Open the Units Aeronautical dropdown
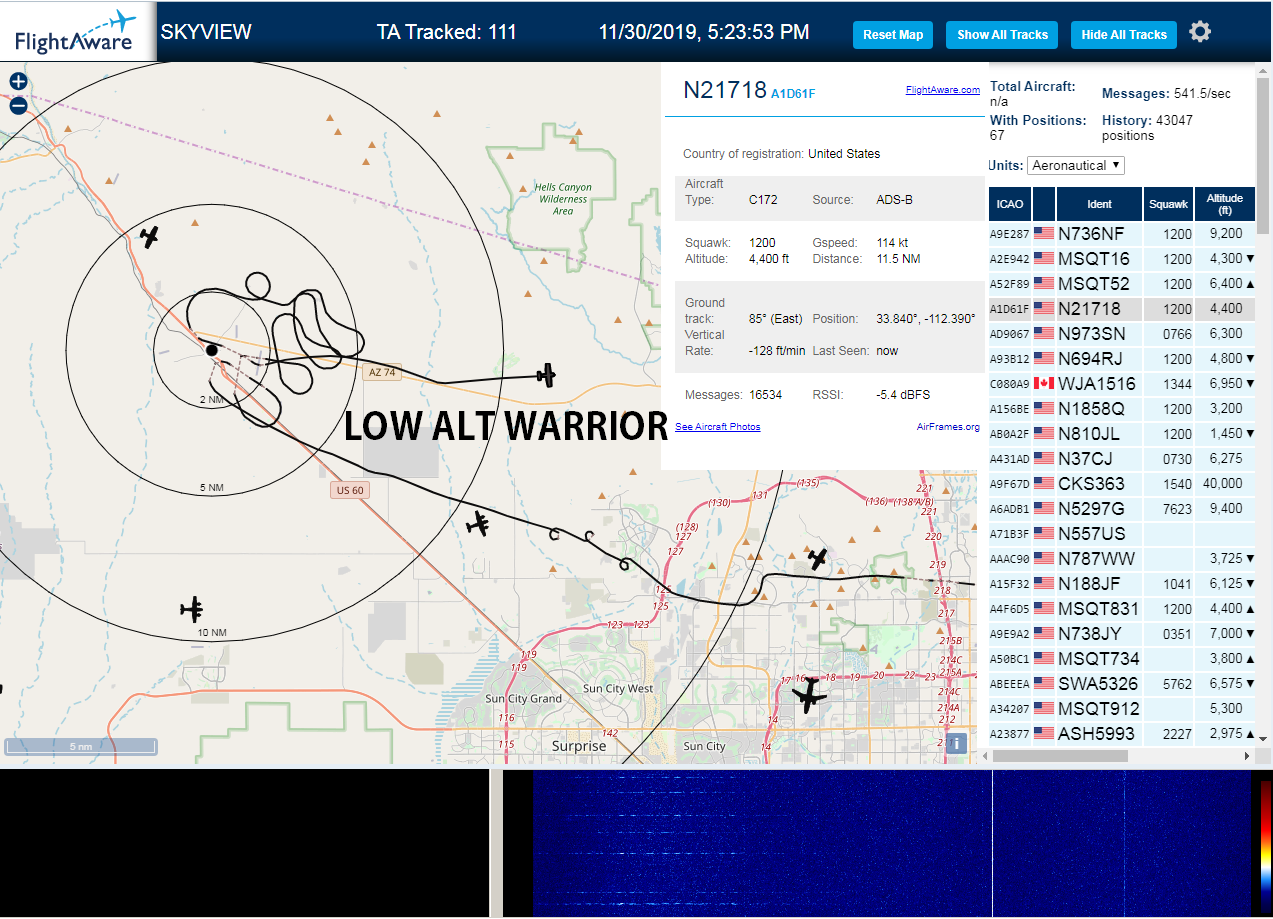Screen dimensions: 1273x919 click(x=1076, y=165)
